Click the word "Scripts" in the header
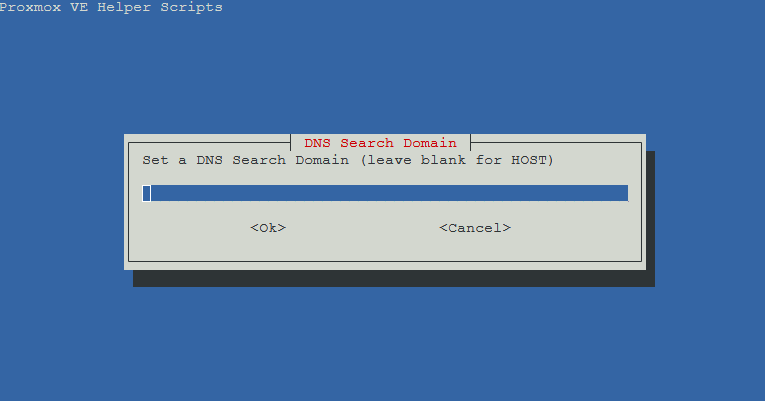765x401 pixels. pyautogui.click(x=191, y=8)
